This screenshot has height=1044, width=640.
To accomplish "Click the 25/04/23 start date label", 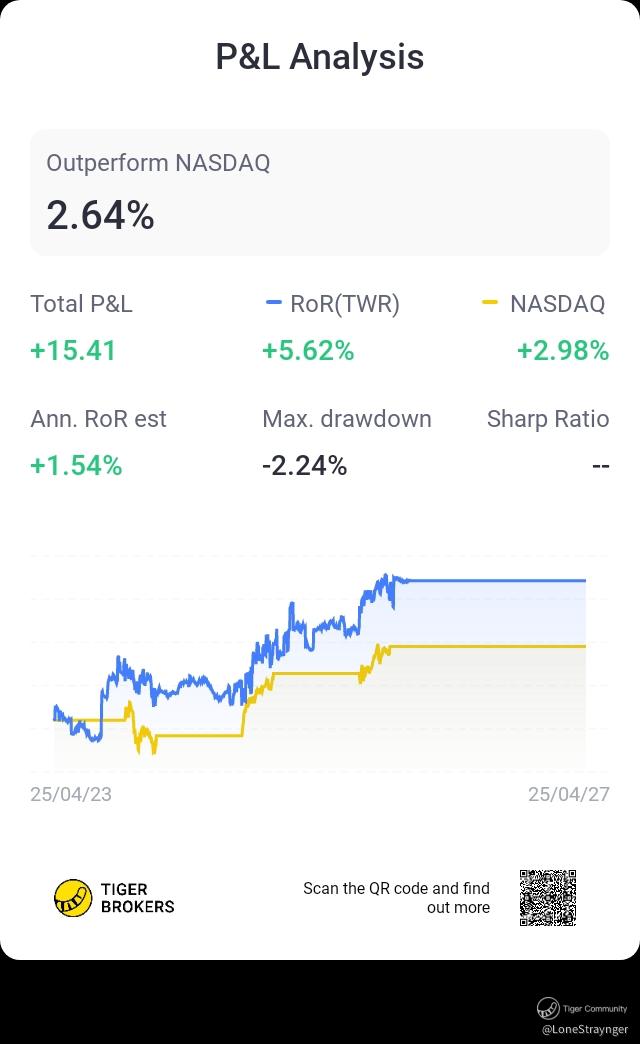I will (x=71, y=794).
